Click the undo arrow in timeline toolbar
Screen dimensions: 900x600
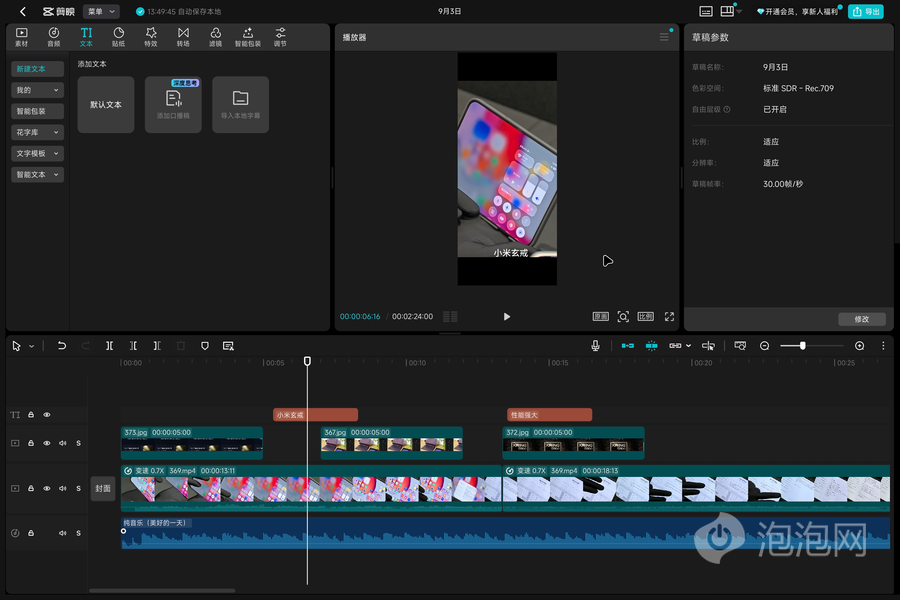pyautogui.click(x=61, y=346)
